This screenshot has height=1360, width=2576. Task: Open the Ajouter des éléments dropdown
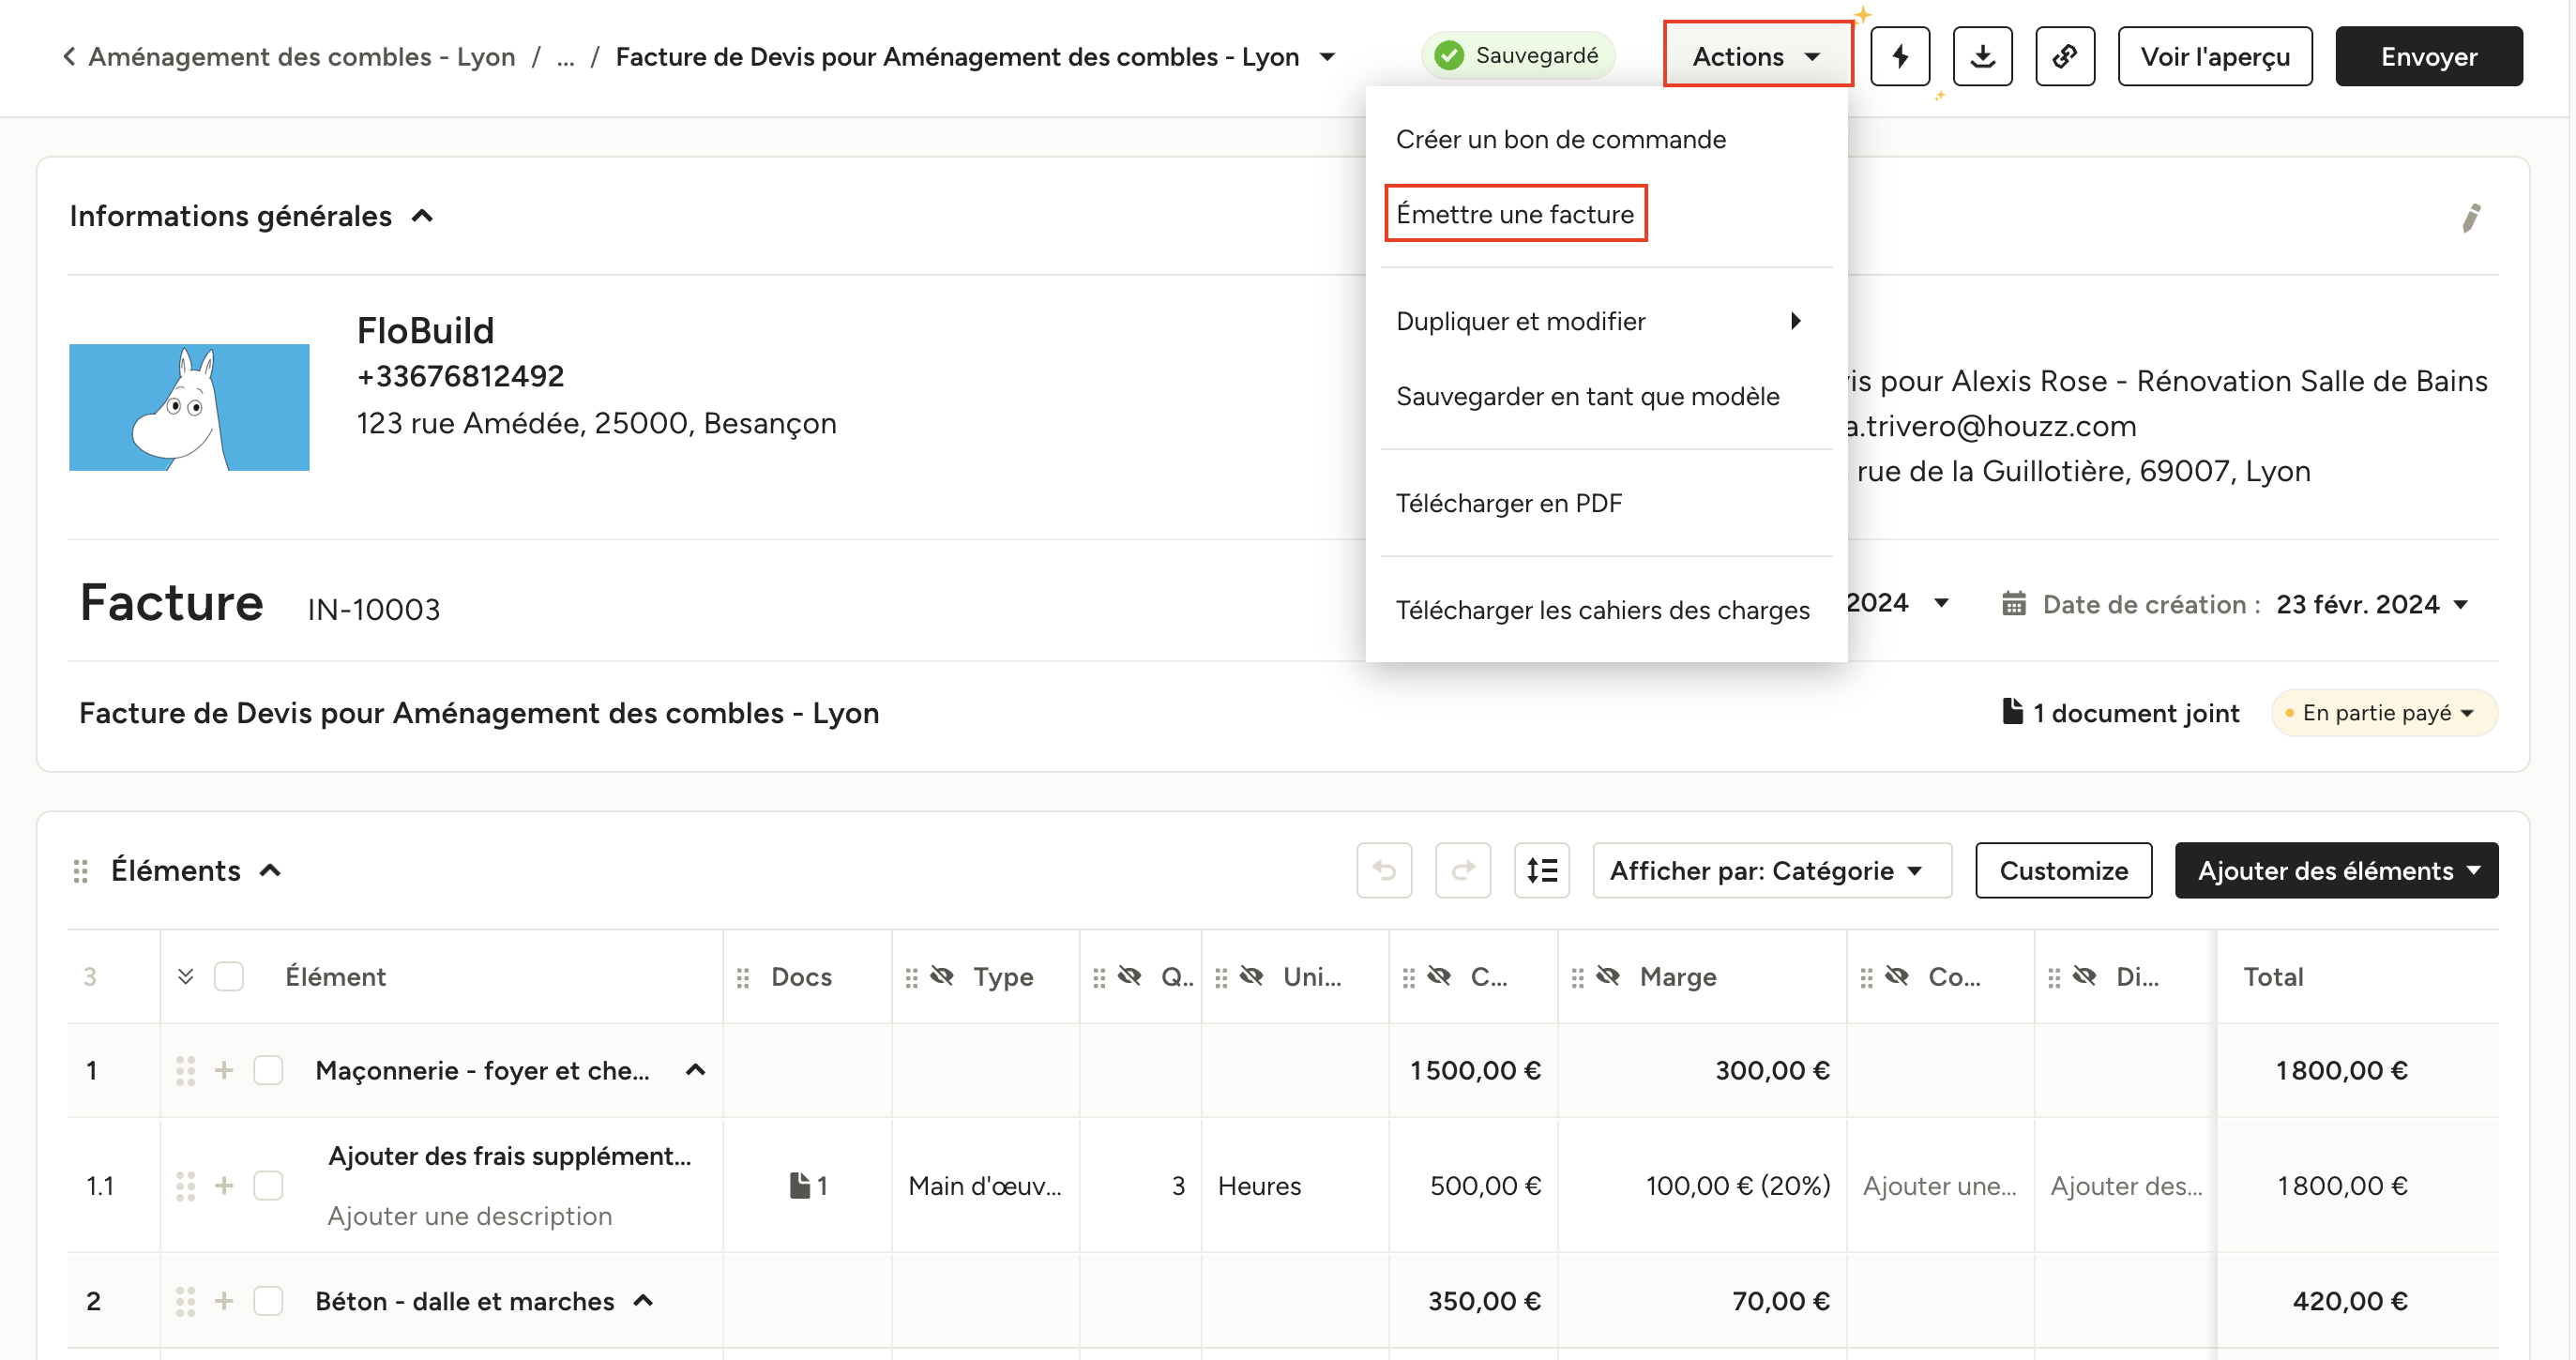pyautogui.click(x=2336, y=870)
